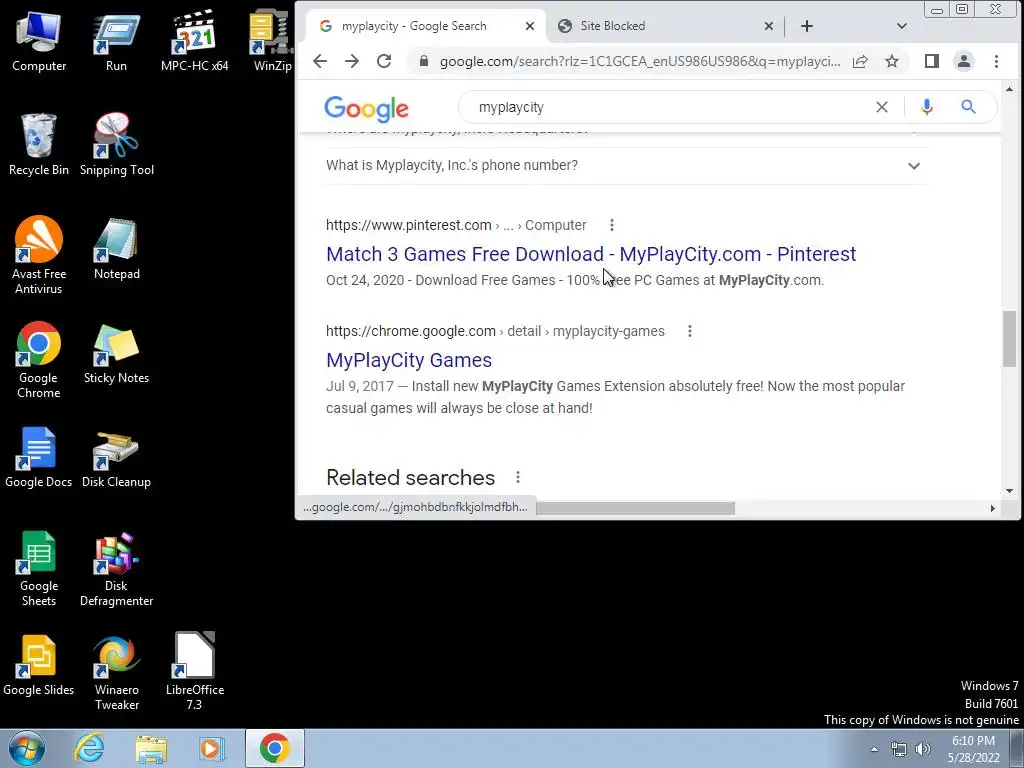The height and width of the screenshot is (768, 1024).
Task: Share this page via address bar icon
Action: click(860, 61)
